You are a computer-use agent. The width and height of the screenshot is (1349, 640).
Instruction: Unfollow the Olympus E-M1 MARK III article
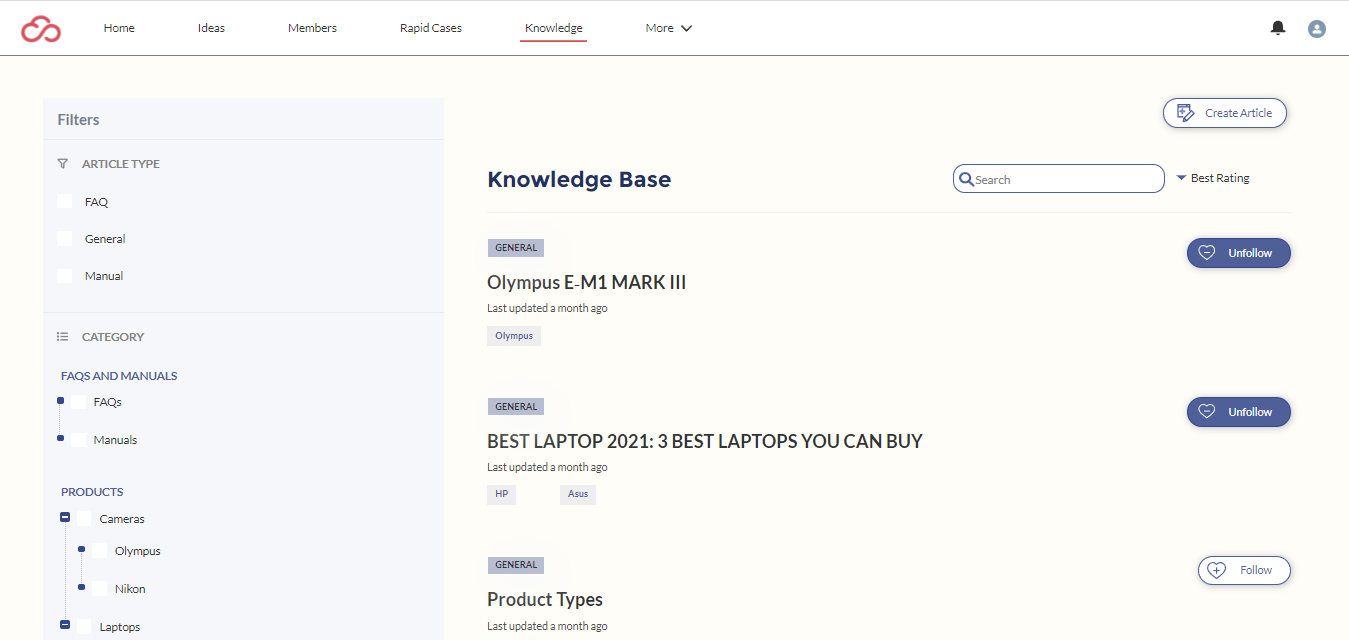click(x=1239, y=253)
